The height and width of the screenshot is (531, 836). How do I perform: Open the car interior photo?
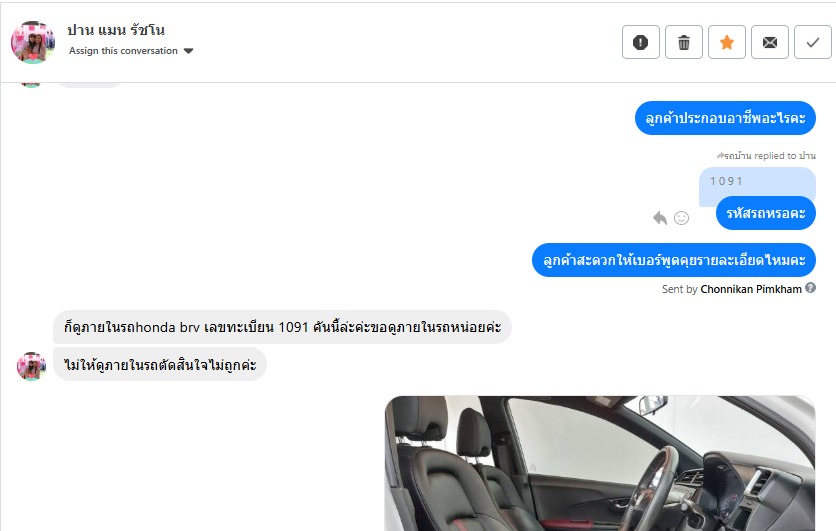[x=600, y=463]
